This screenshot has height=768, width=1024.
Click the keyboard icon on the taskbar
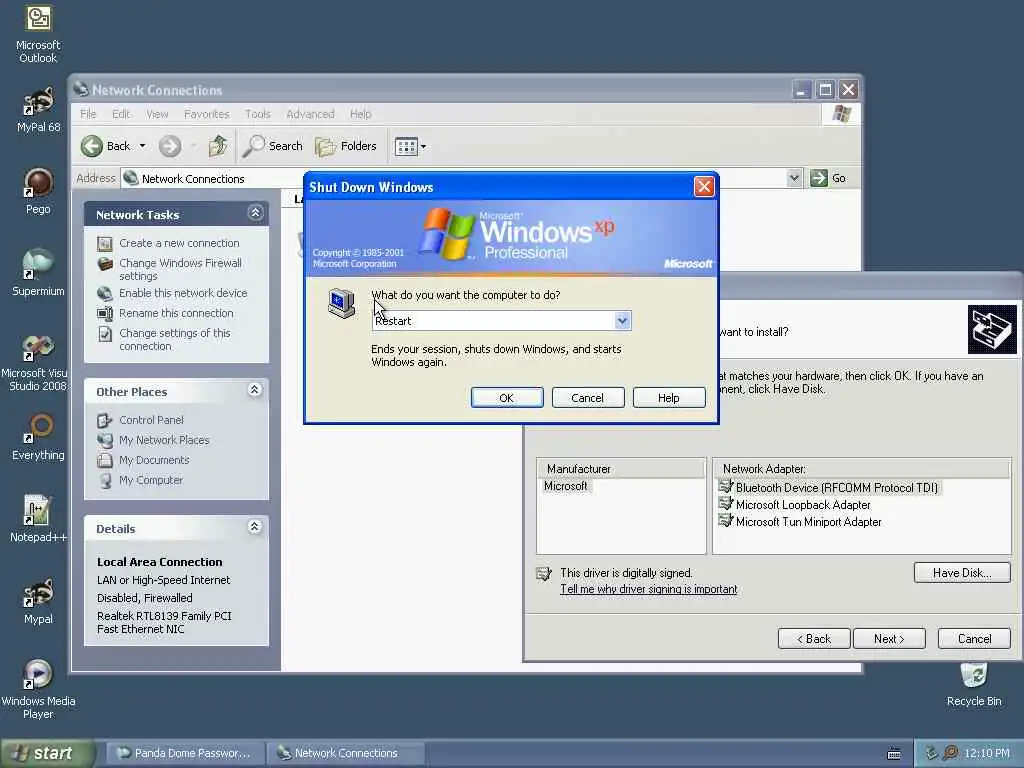(894, 754)
